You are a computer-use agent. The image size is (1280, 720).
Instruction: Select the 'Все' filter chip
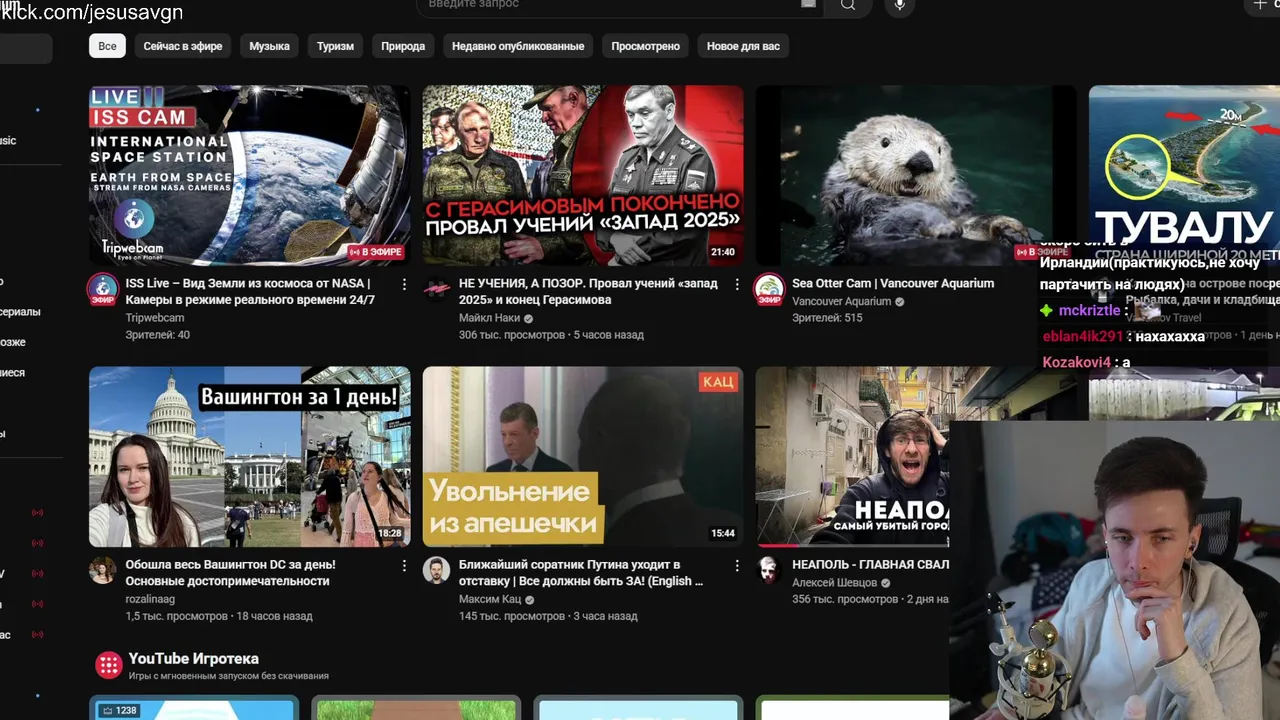click(107, 46)
